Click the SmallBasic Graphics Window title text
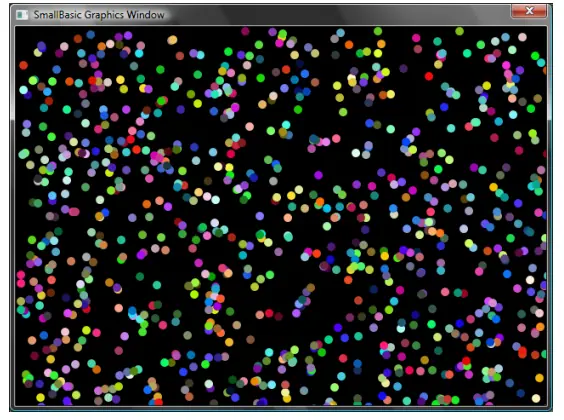Image resolution: width=564 pixels, height=420 pixels. (x=99, y=15)
